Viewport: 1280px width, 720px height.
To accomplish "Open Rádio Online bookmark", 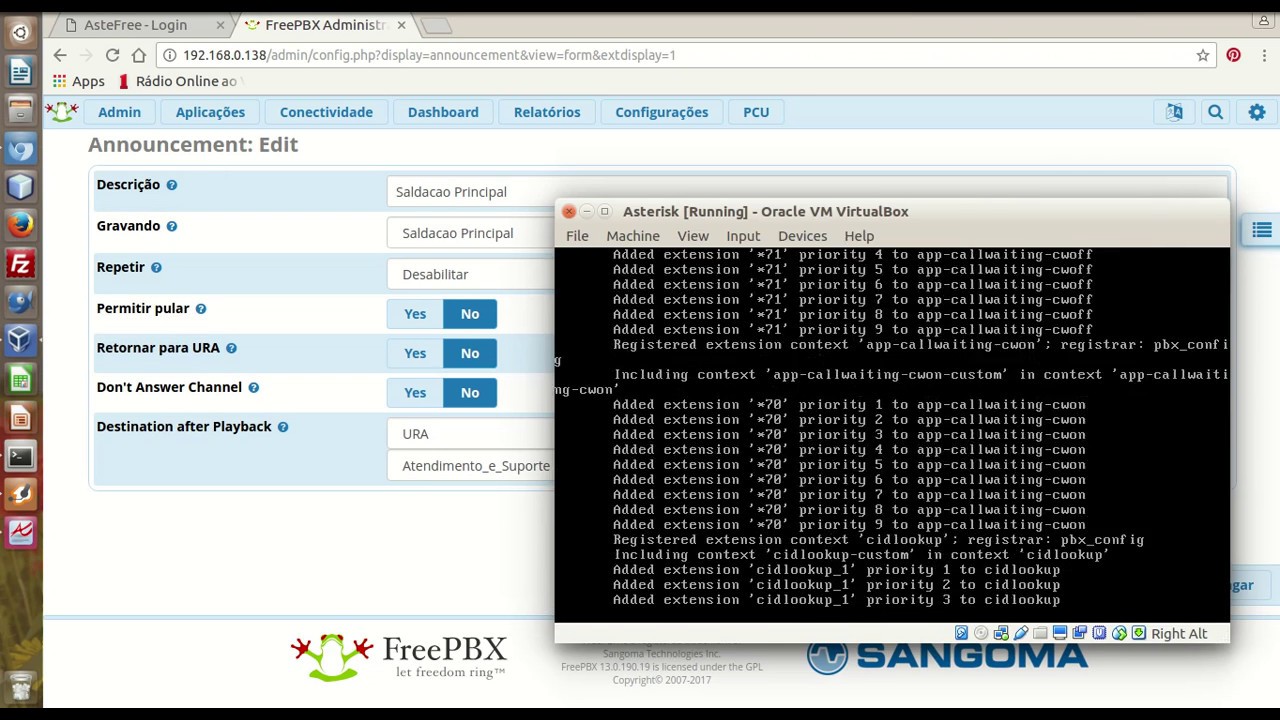I will pos(178,81).
